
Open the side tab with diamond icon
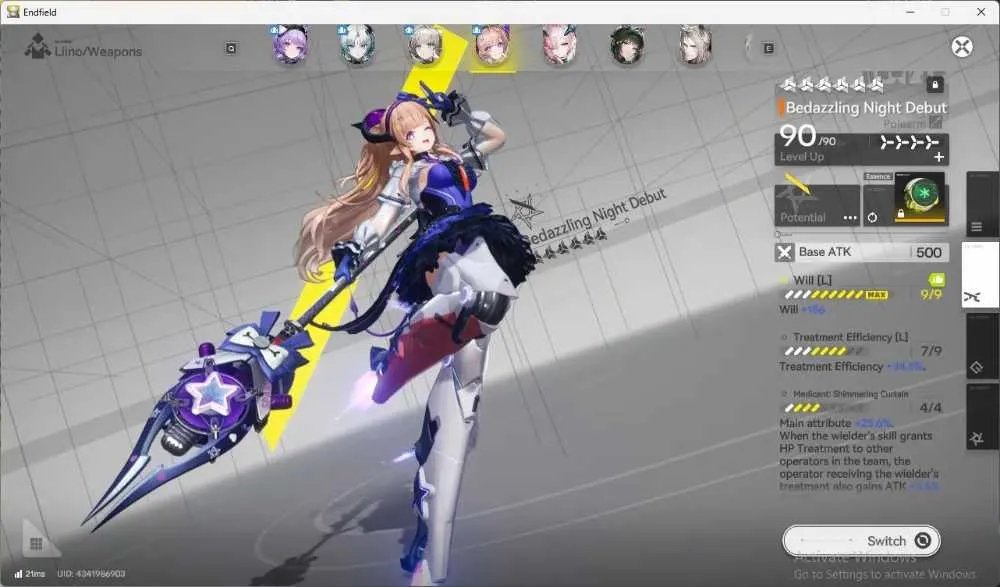(982, 346)
